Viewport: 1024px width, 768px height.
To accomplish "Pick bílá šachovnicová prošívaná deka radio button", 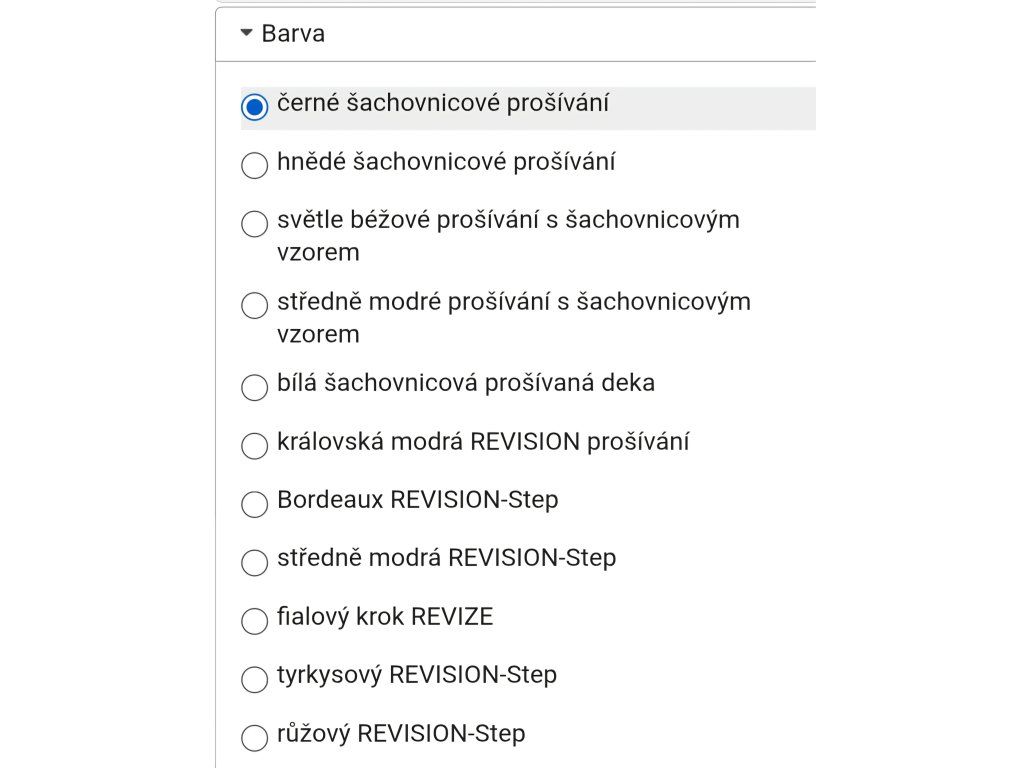I will pos(255,387).
